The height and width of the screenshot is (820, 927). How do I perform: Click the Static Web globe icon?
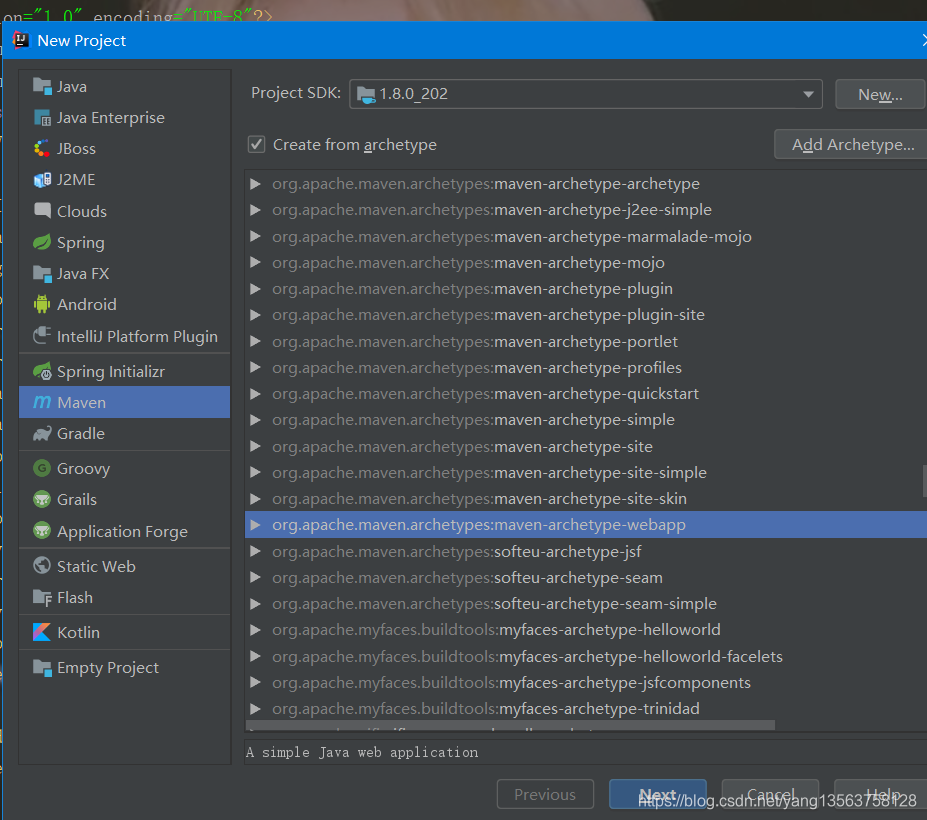click(42, 566)
